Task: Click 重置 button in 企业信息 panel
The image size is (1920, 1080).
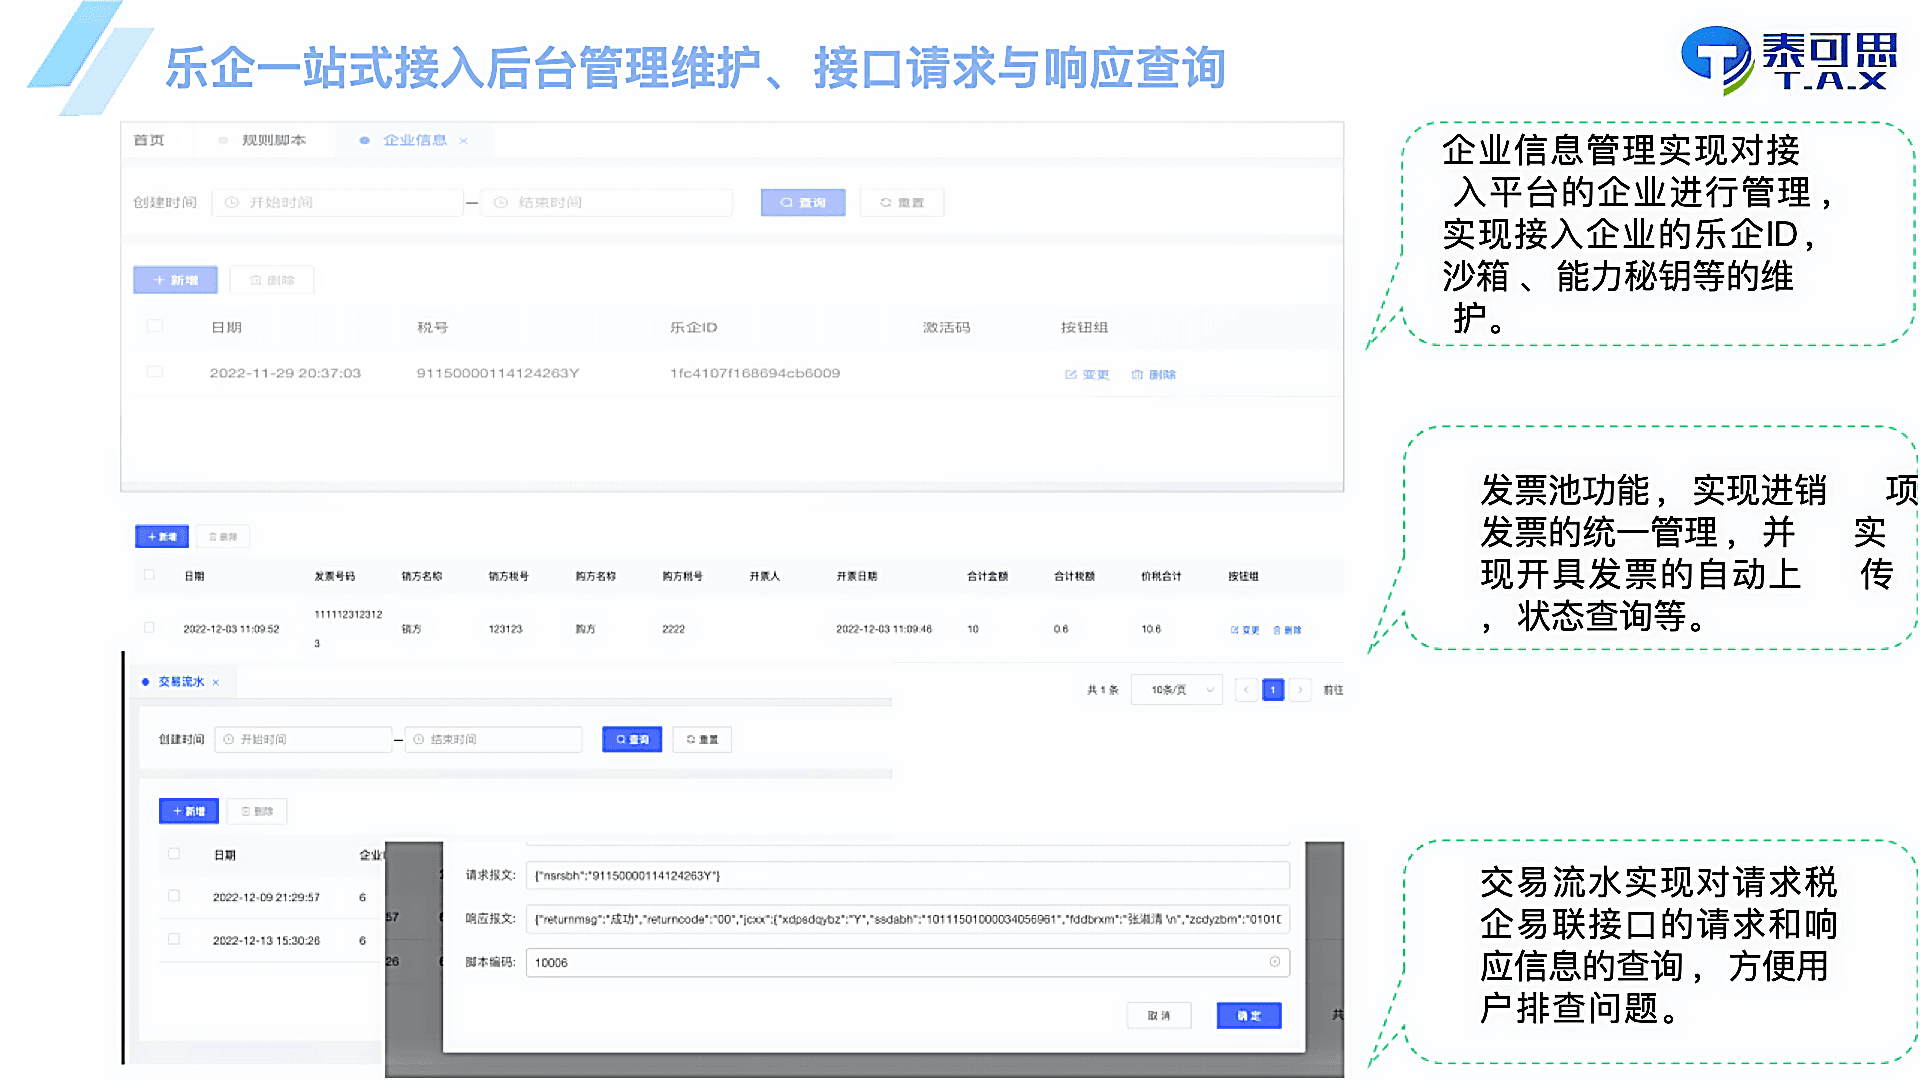Action: click(x=902, y=202)
